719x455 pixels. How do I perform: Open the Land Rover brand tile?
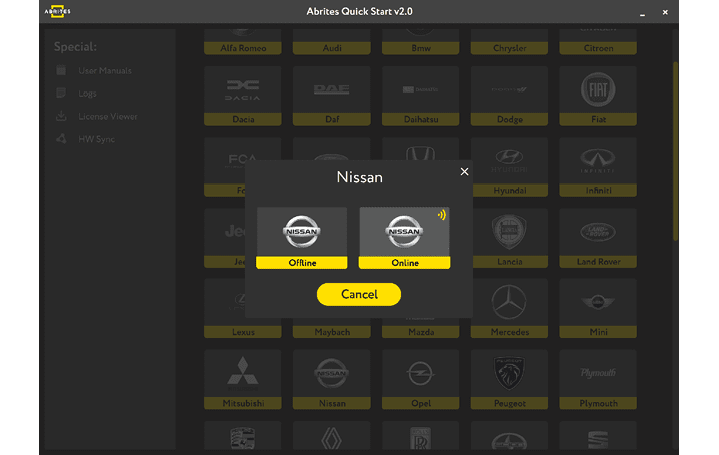point(598,237)
